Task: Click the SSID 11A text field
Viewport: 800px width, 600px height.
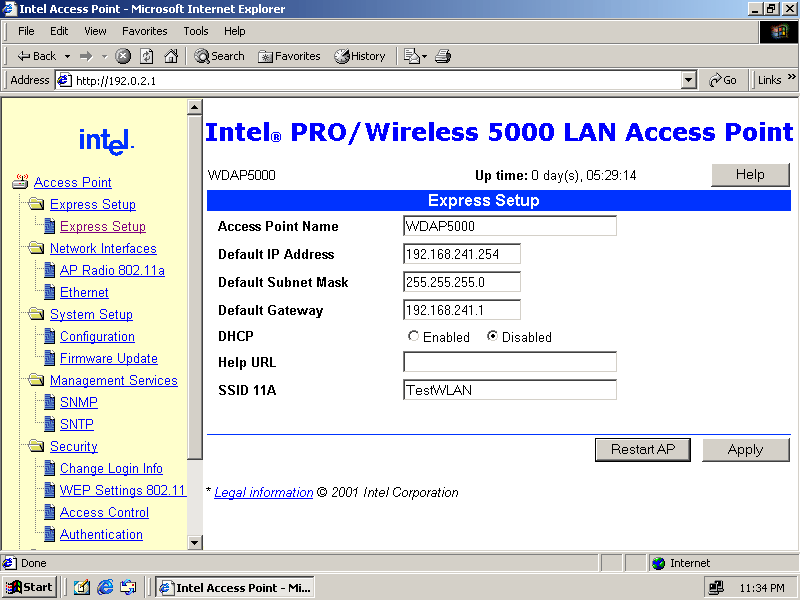Action: [510, 390]
